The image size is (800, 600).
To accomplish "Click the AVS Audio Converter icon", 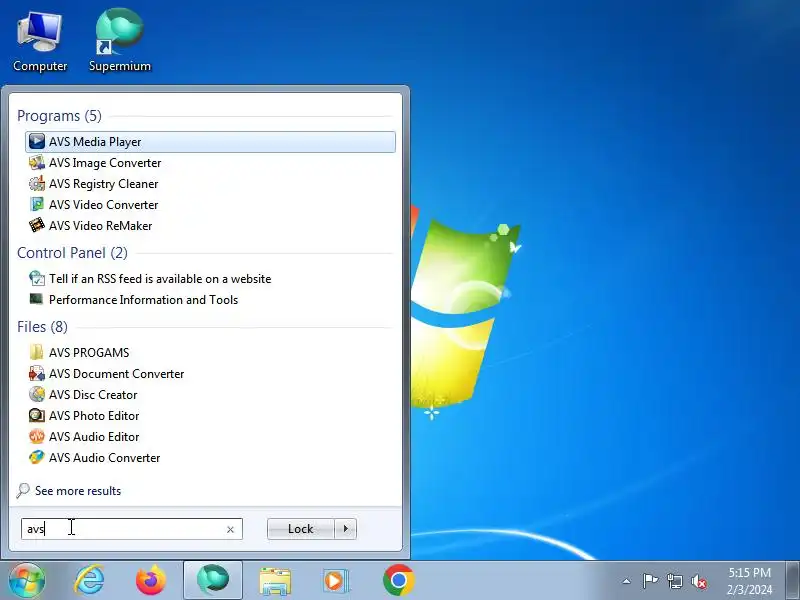I will (x=37, y=457).
